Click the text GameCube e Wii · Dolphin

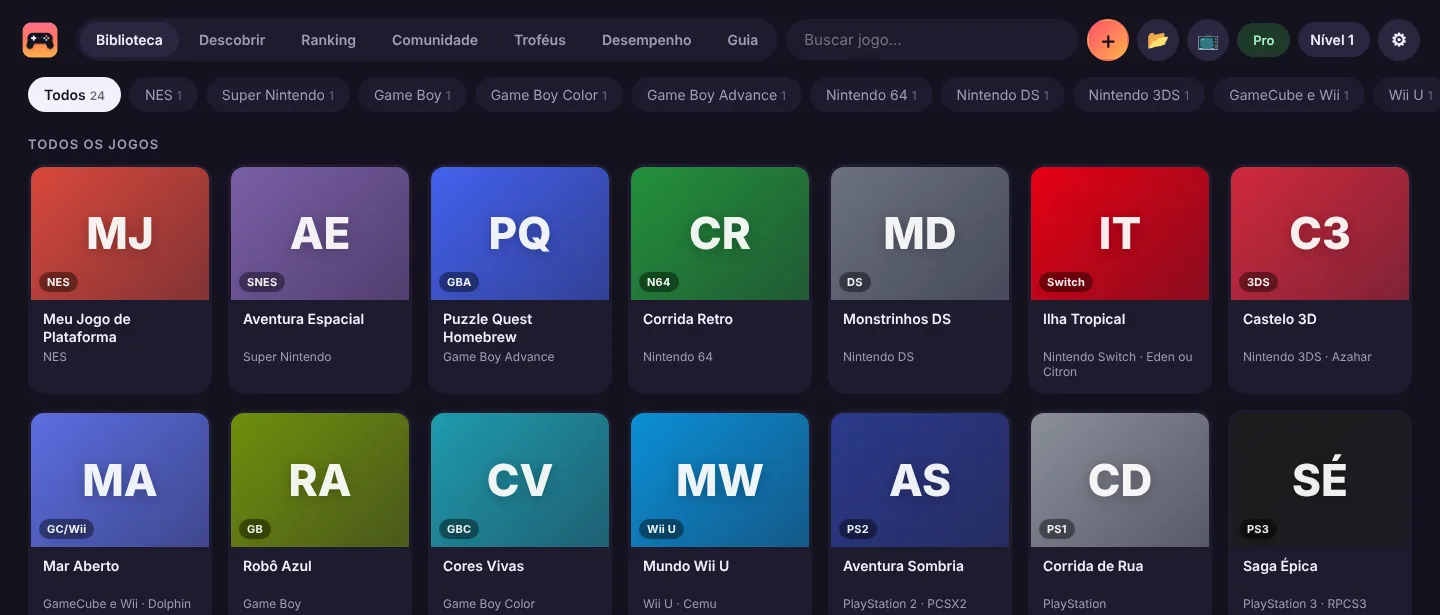click(117, 604)
